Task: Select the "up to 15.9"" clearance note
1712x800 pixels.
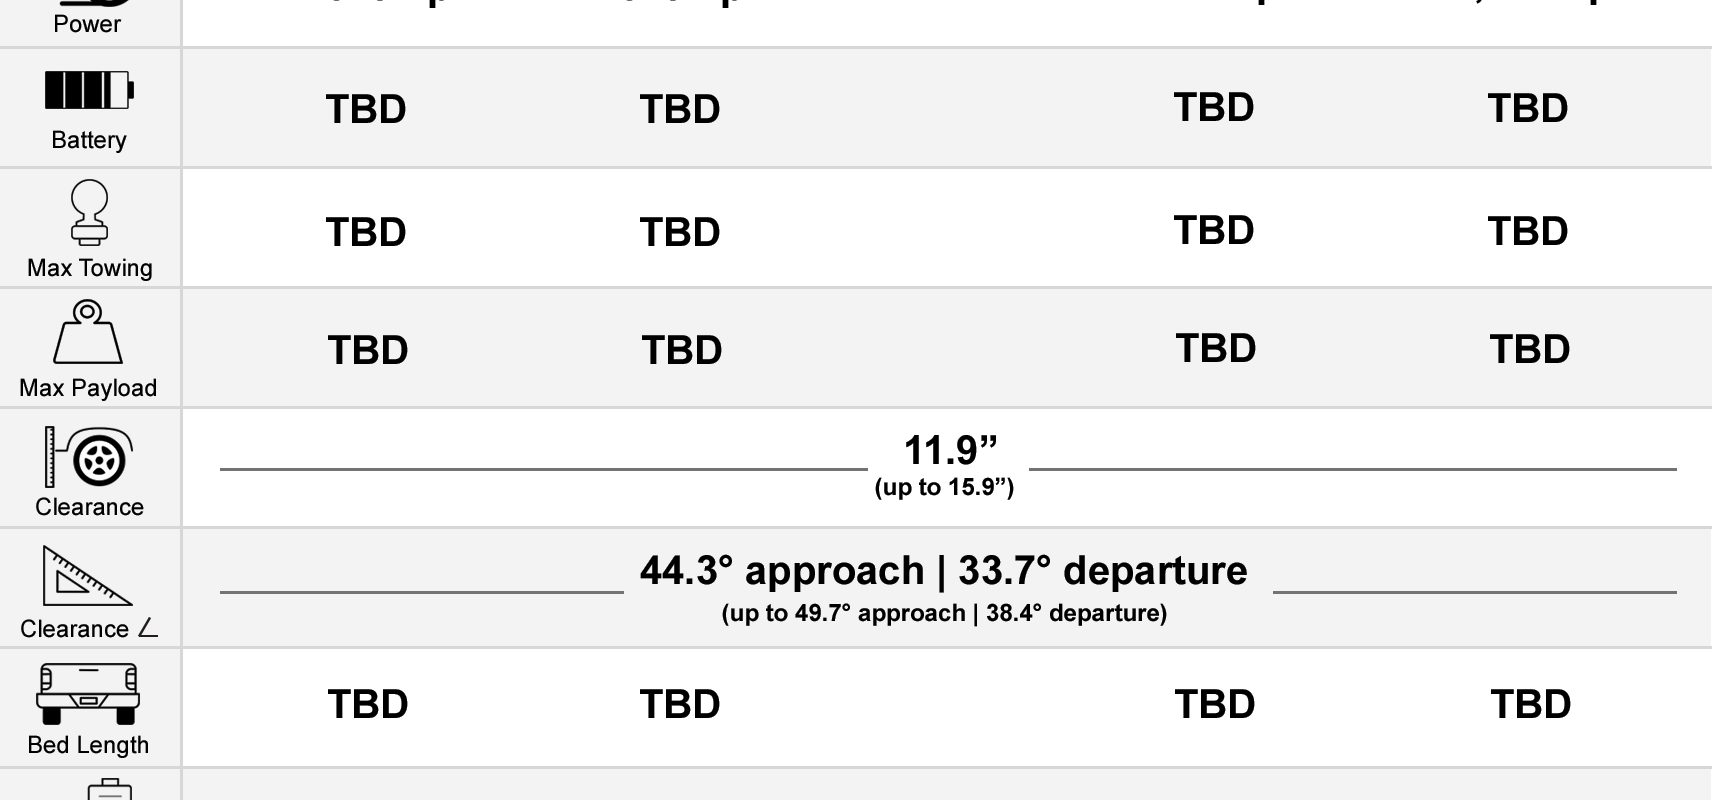Action: (944, 488)
